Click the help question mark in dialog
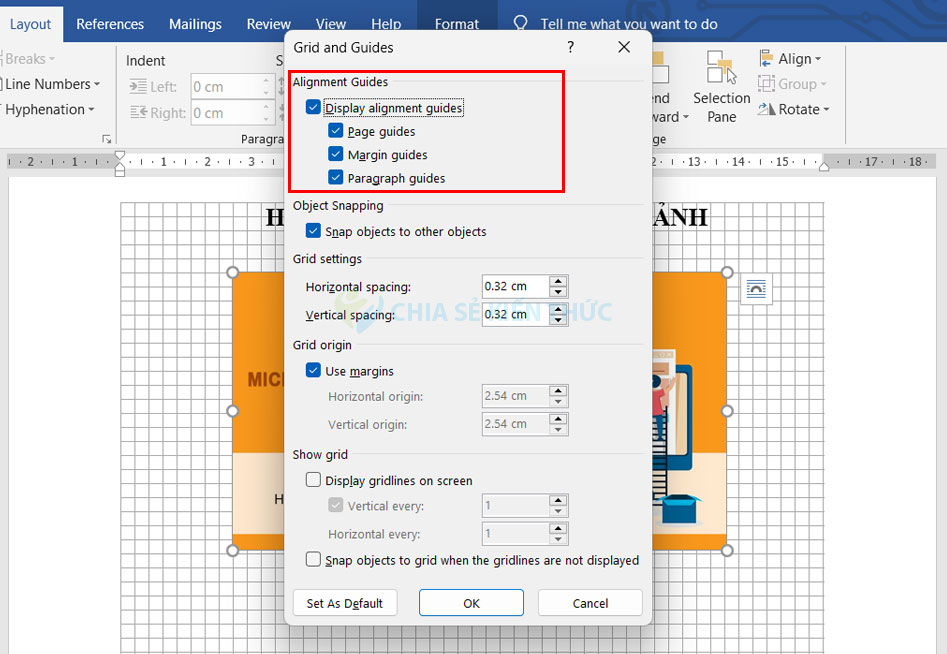Screen dimensions: 947x654 [x=571, y=47]
